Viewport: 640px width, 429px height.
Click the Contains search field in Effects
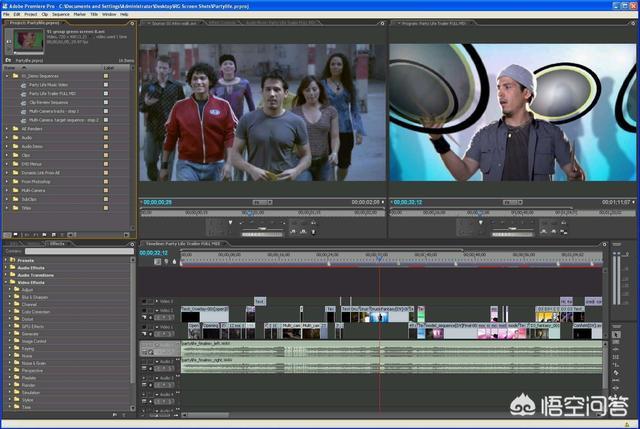pyautogui.click(x=79, y=251)
